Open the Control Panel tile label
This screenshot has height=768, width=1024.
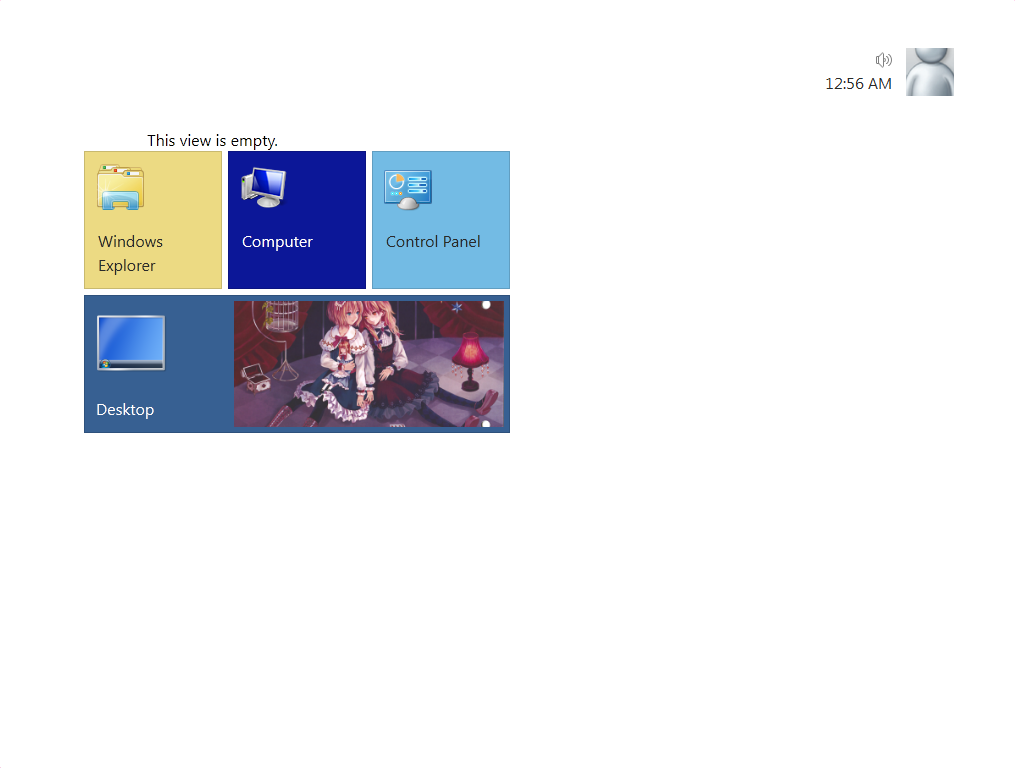coord(433,242)
